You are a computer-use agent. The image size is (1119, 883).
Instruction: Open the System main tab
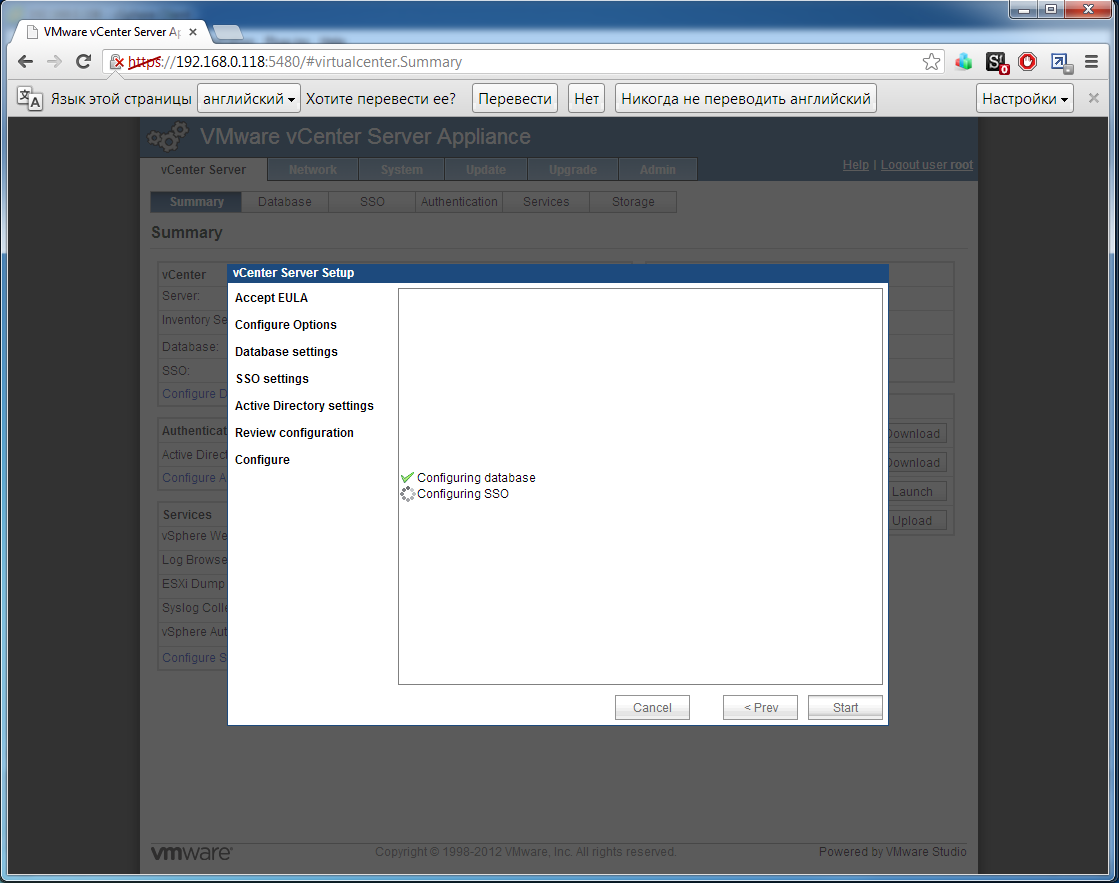402,169
